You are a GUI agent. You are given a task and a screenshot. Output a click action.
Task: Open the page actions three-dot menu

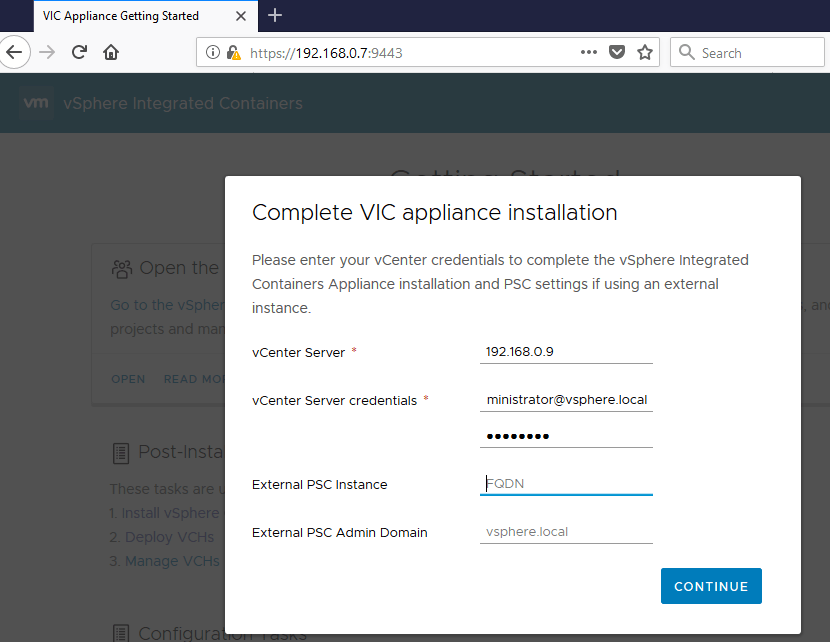[589, 52]
